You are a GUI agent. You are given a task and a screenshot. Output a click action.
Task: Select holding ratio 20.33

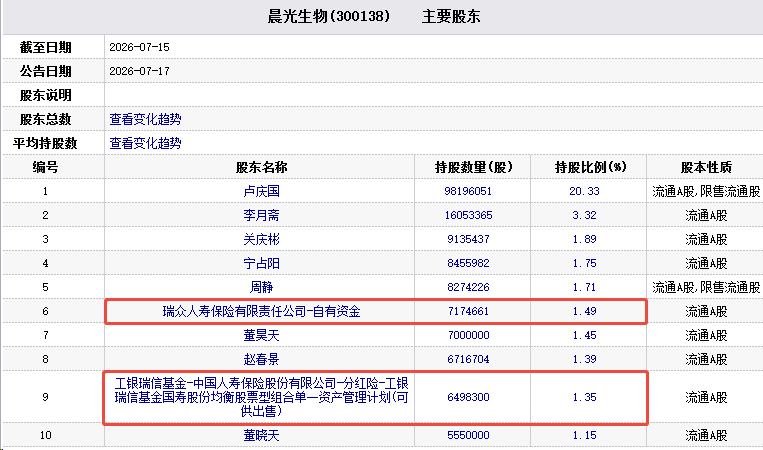point(584,191)
